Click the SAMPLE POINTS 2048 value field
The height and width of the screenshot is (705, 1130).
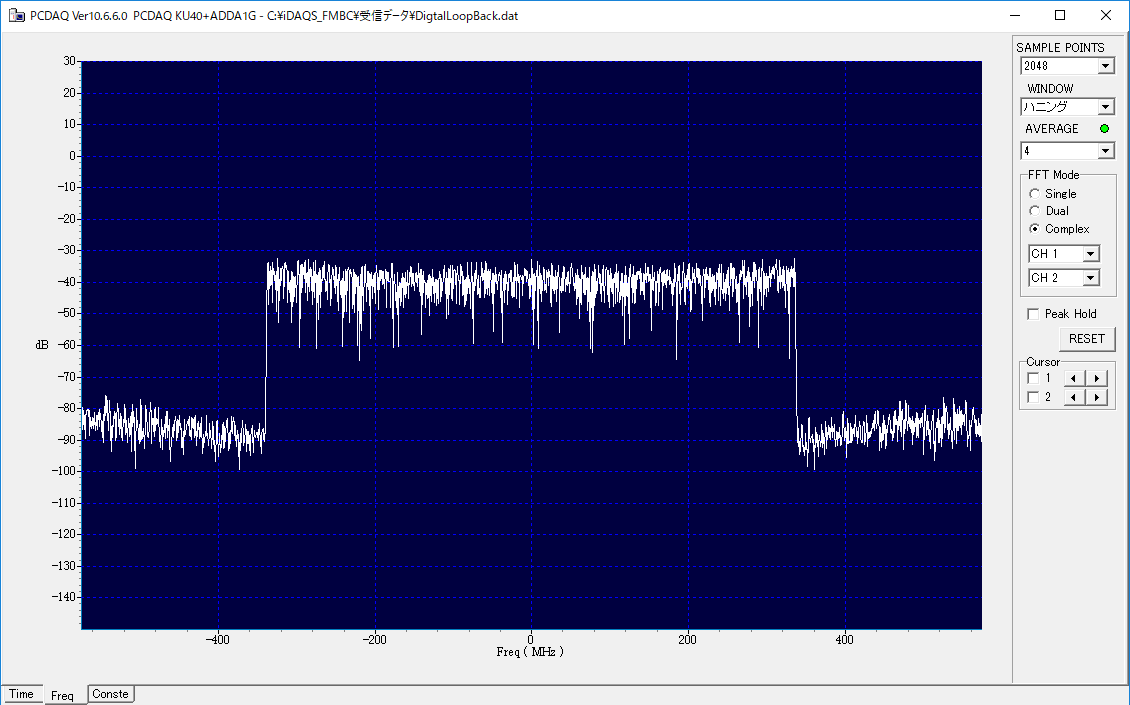[x=1059, y=66]
